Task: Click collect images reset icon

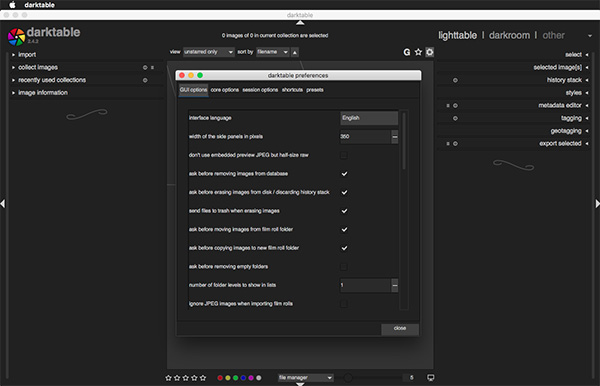Action: tap(145, 67)
